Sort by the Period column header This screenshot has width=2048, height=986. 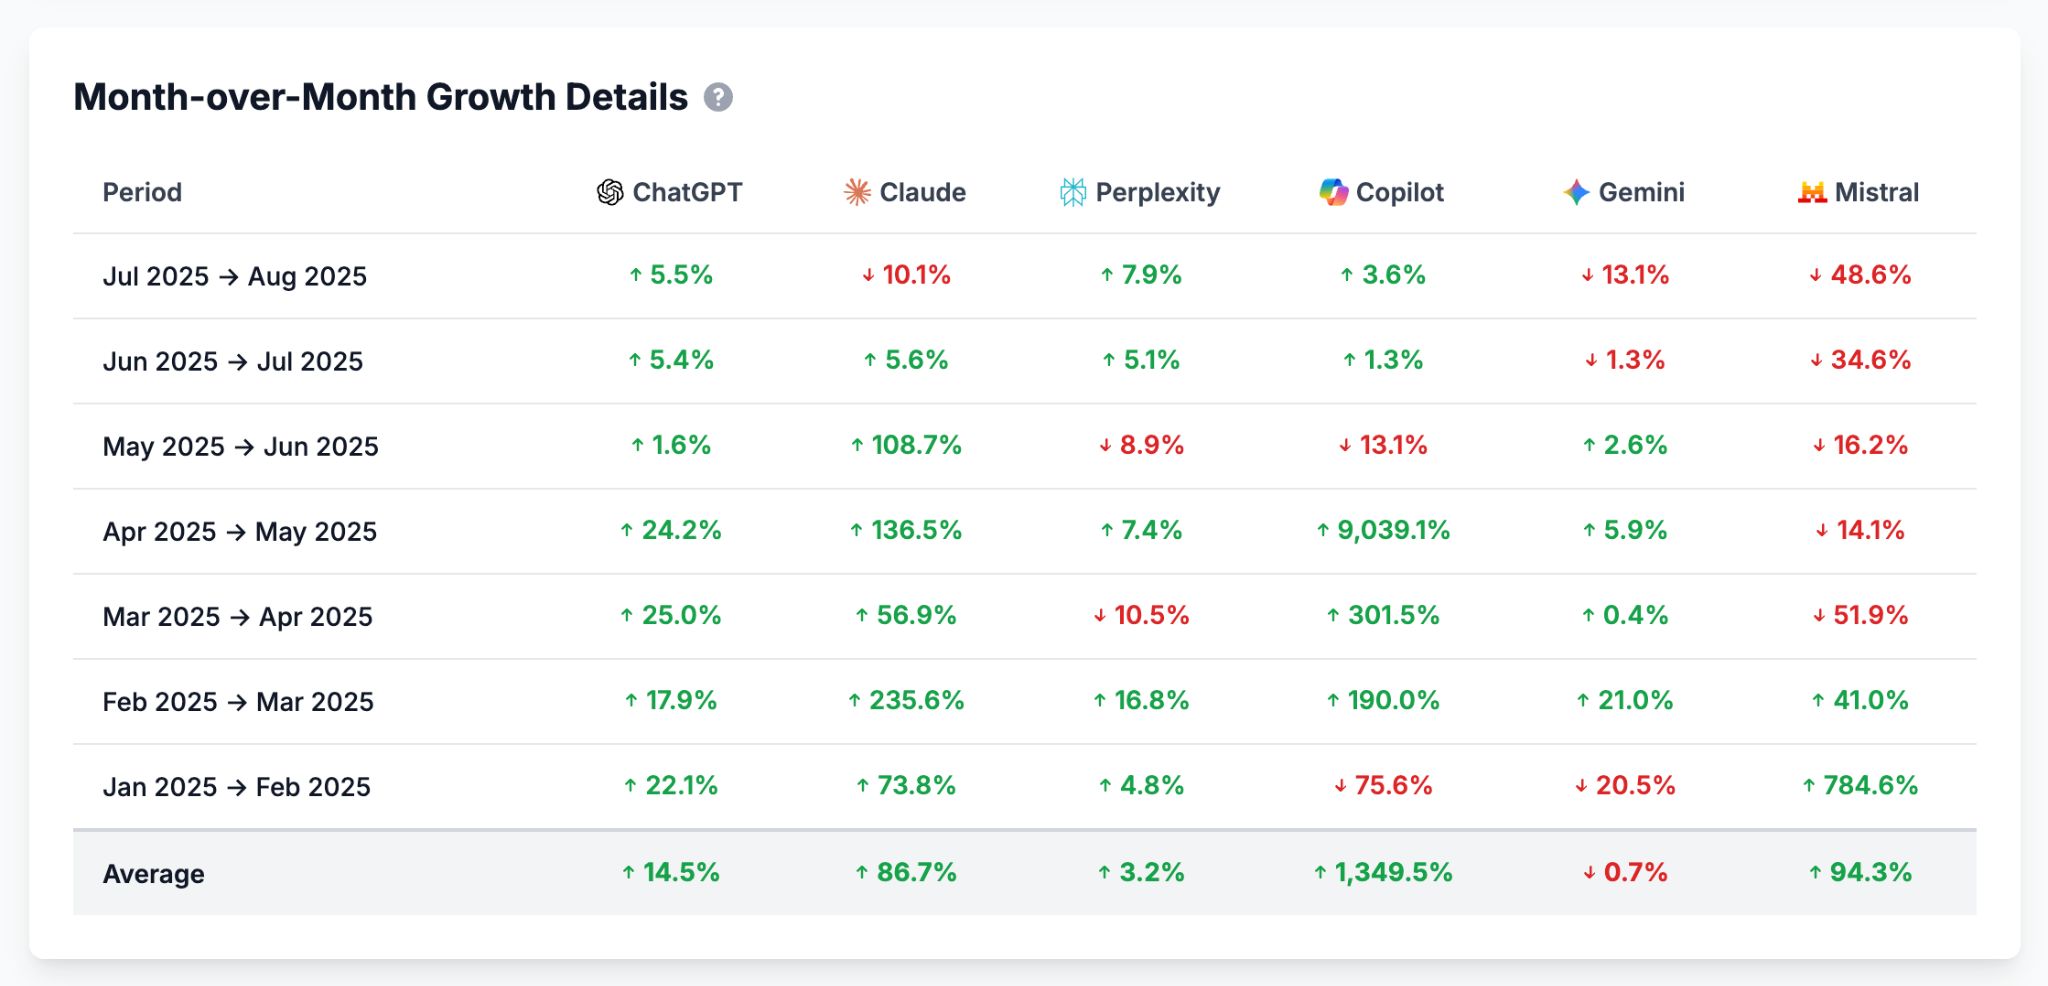click(x=141, y=192)
